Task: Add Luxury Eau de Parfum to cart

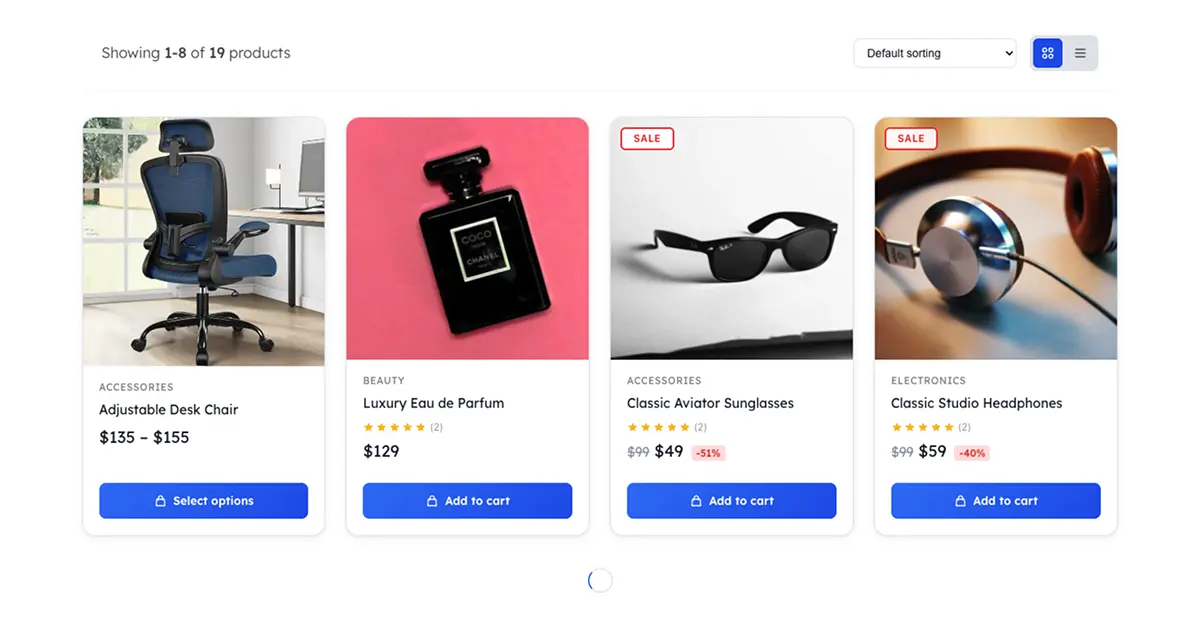Action: point(467,501)
